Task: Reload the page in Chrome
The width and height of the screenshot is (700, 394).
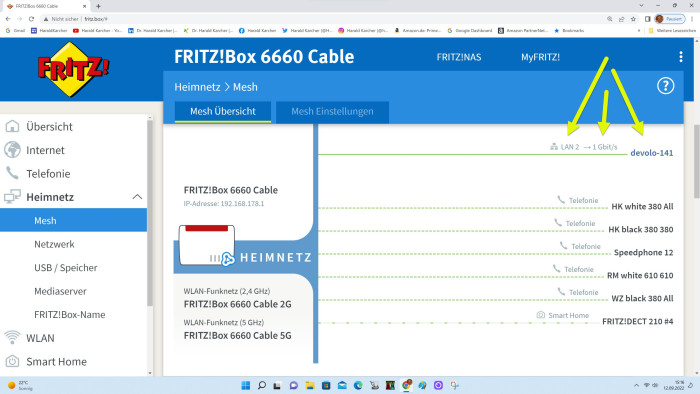Action: [x=31, y=19]
